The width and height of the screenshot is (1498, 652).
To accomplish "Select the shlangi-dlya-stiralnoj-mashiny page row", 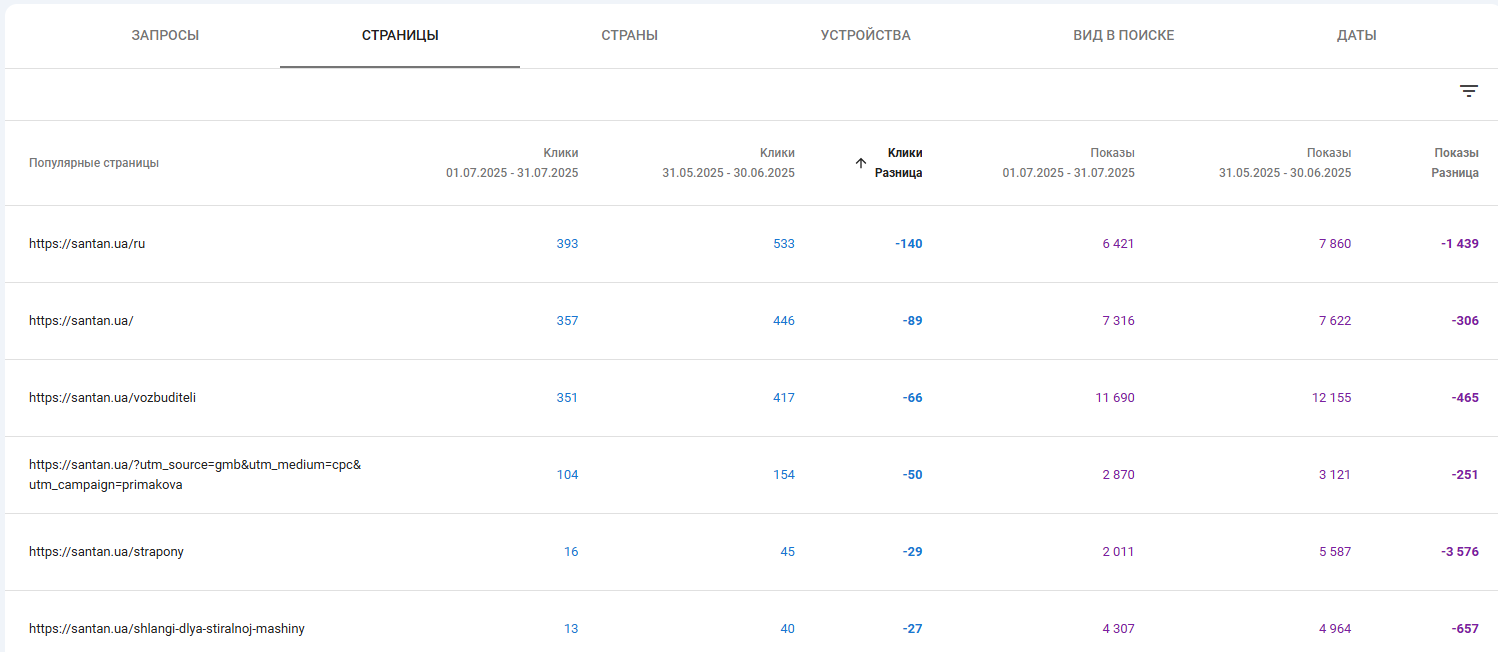I will pyautogui.click(x=751, y=622).
